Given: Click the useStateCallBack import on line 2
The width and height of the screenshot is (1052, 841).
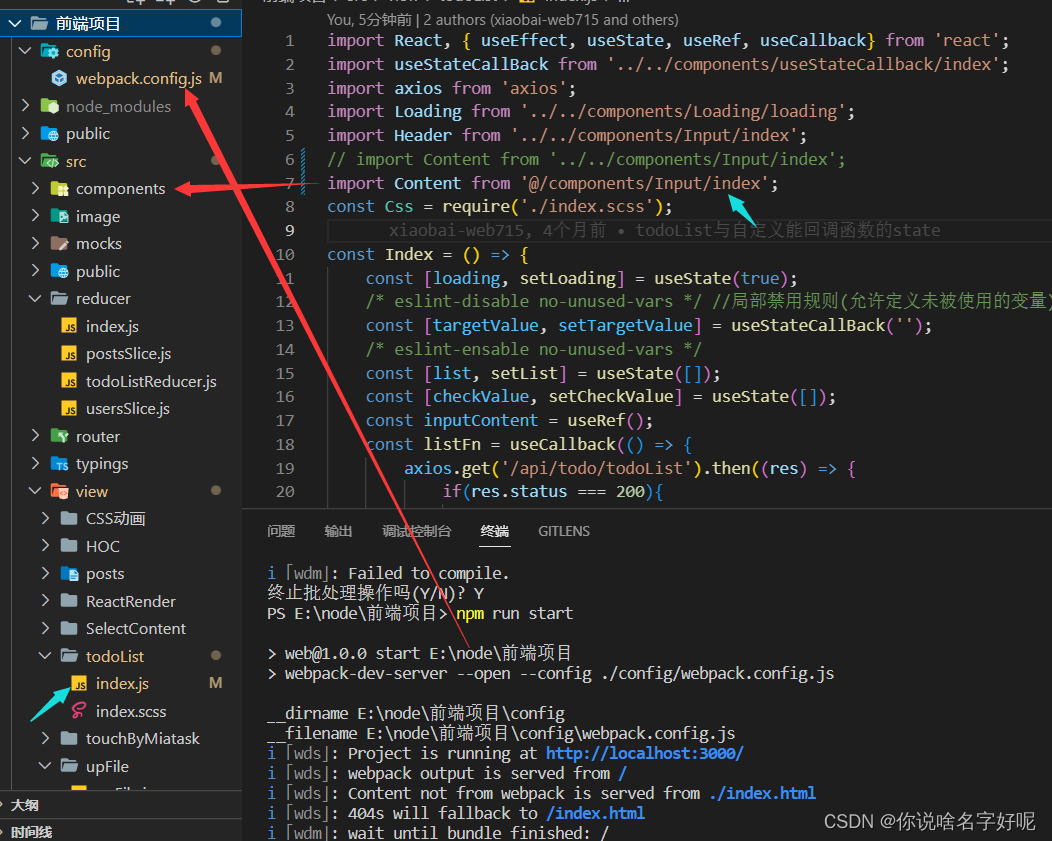Looking at the screenshot, I should click(x=471, y=64).
